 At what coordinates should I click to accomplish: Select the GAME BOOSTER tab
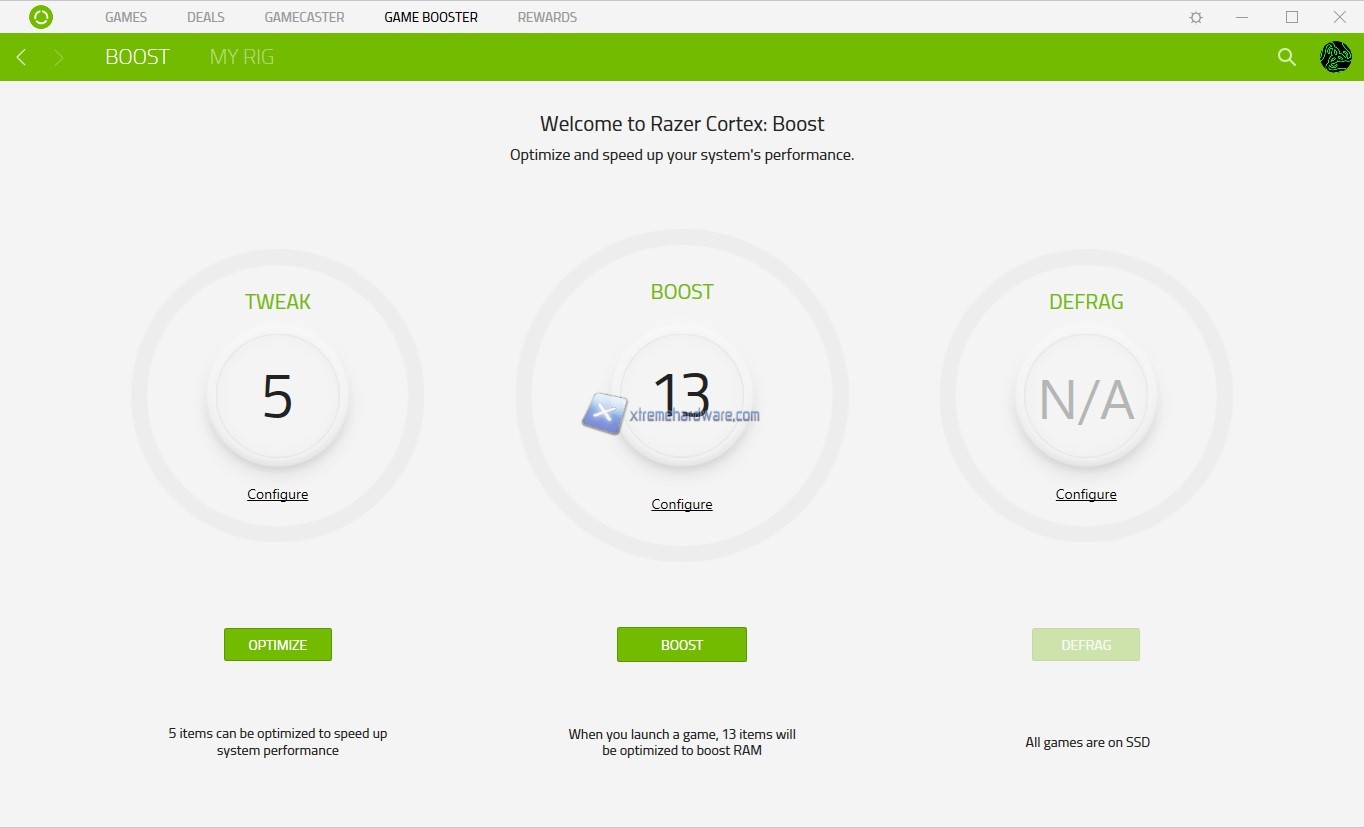click(431, 17)
